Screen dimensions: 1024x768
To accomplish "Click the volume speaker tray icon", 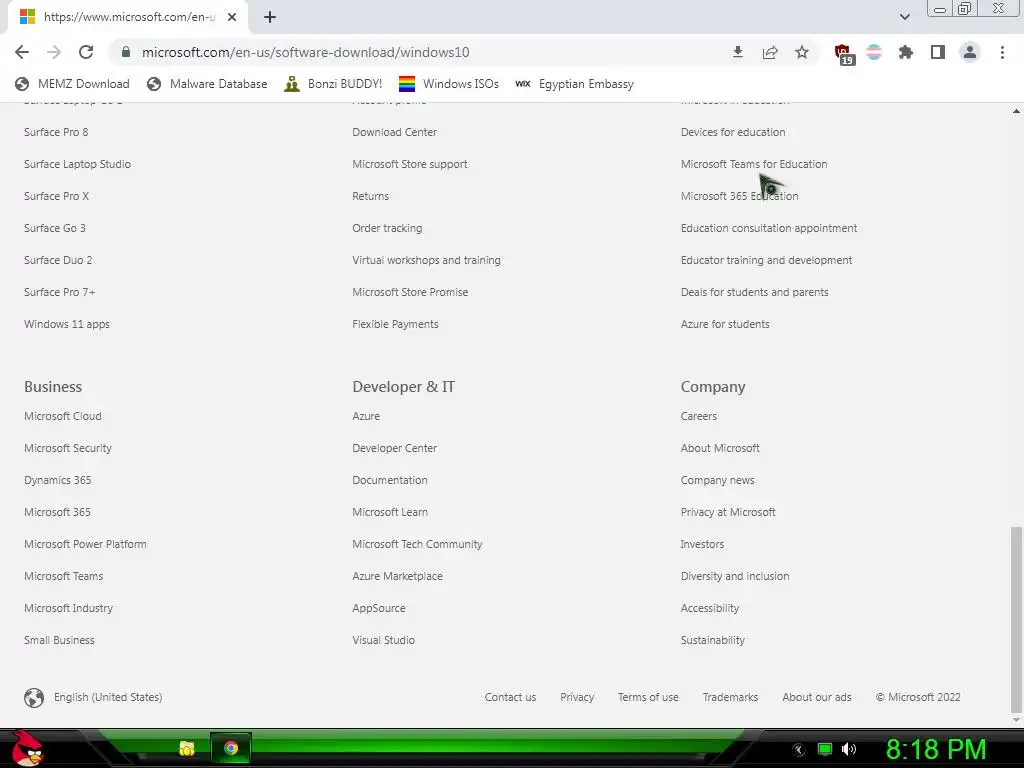I will point(849,749).
